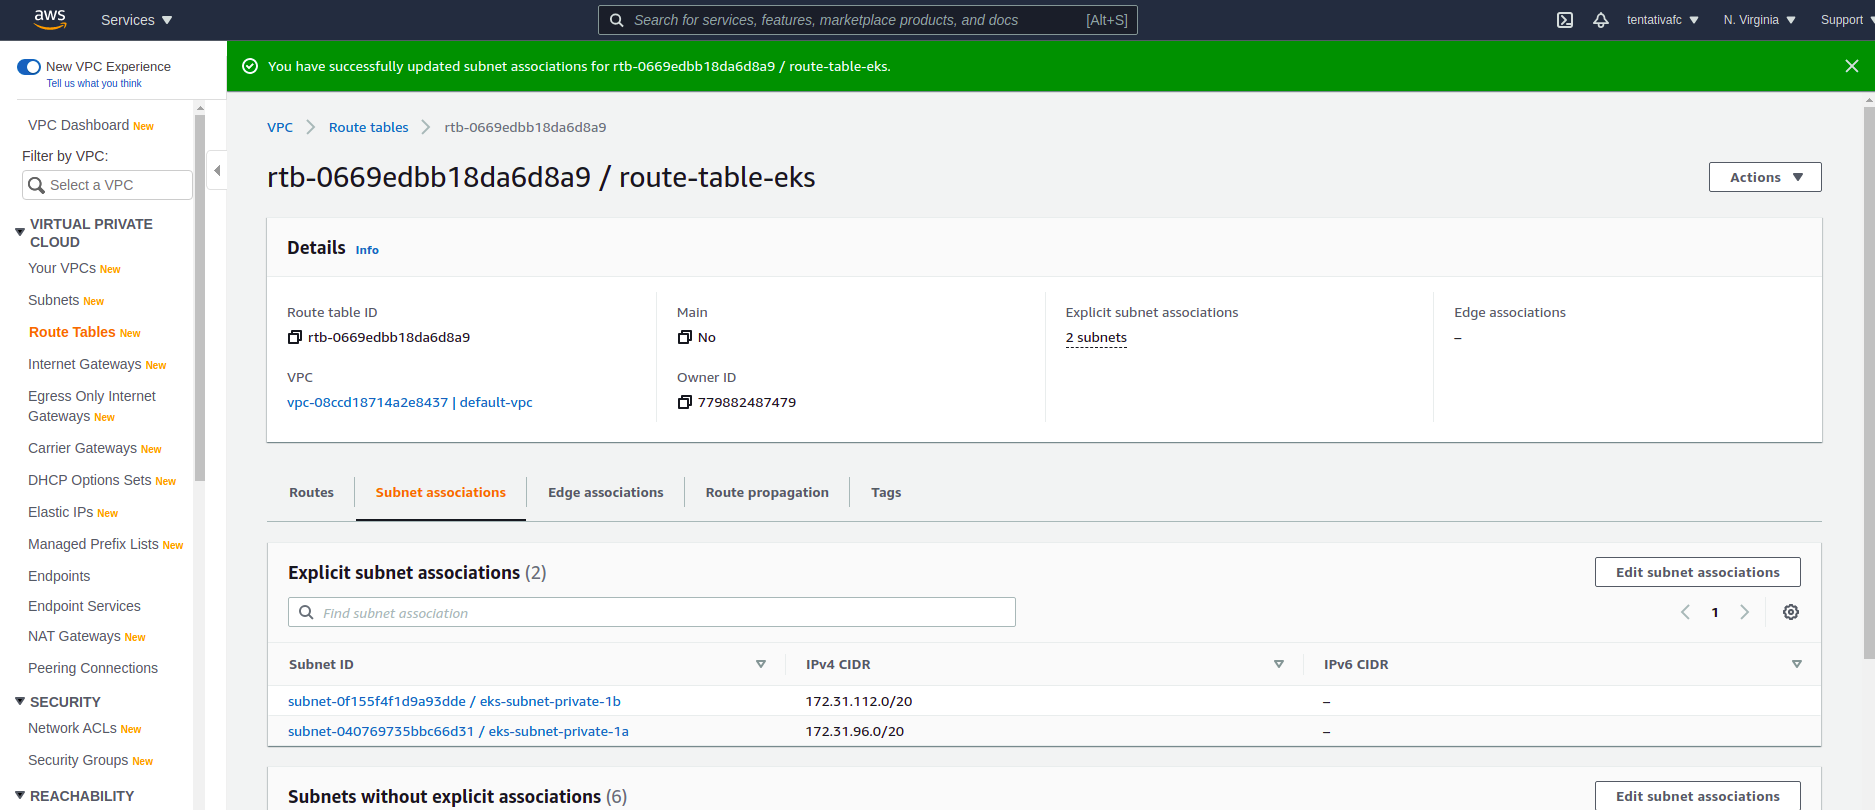Click the AWS services search box
1875x810 pixels.
(x=867, y=20)
